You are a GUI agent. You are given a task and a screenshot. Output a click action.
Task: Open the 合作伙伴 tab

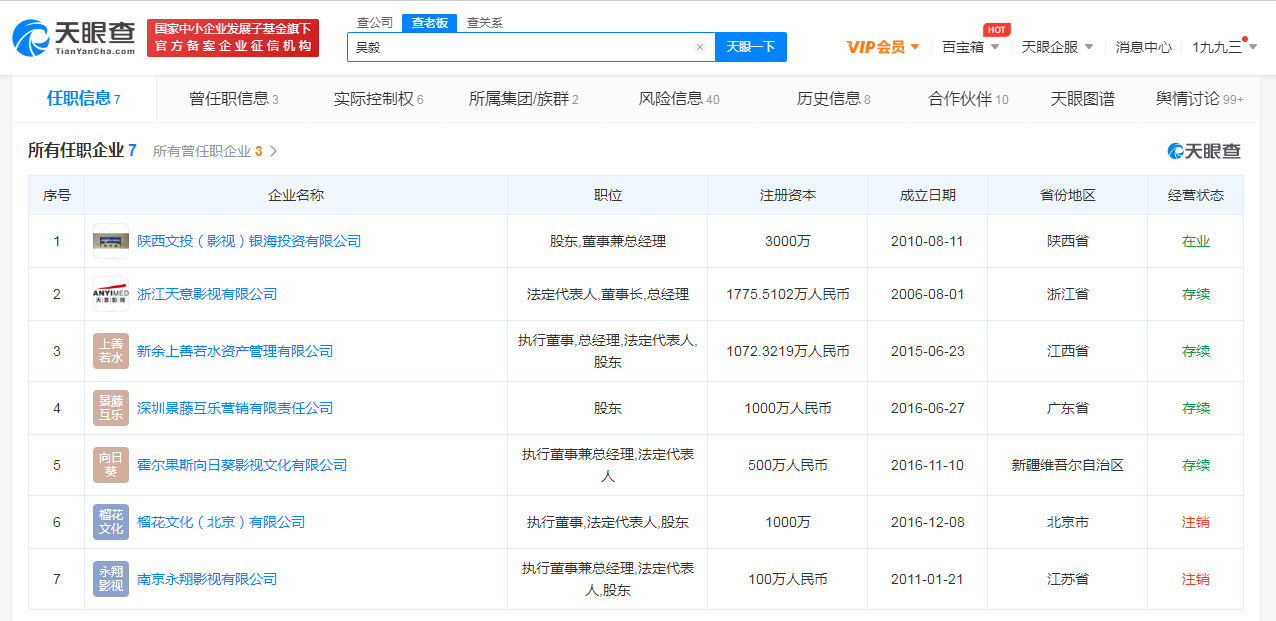pyautogui.click(x=968, y=99)
